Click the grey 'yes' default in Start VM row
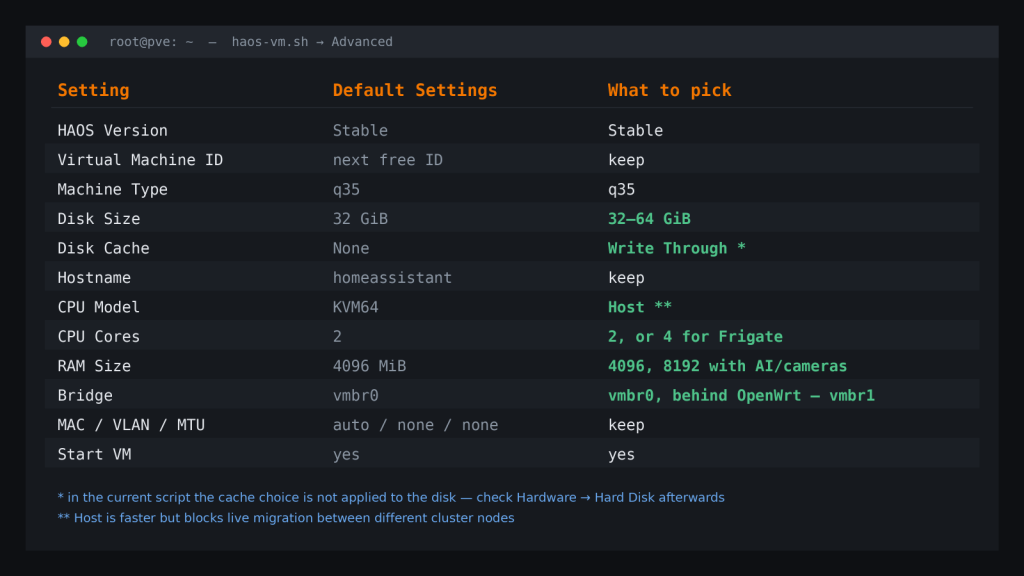 [x=346, y=455]
